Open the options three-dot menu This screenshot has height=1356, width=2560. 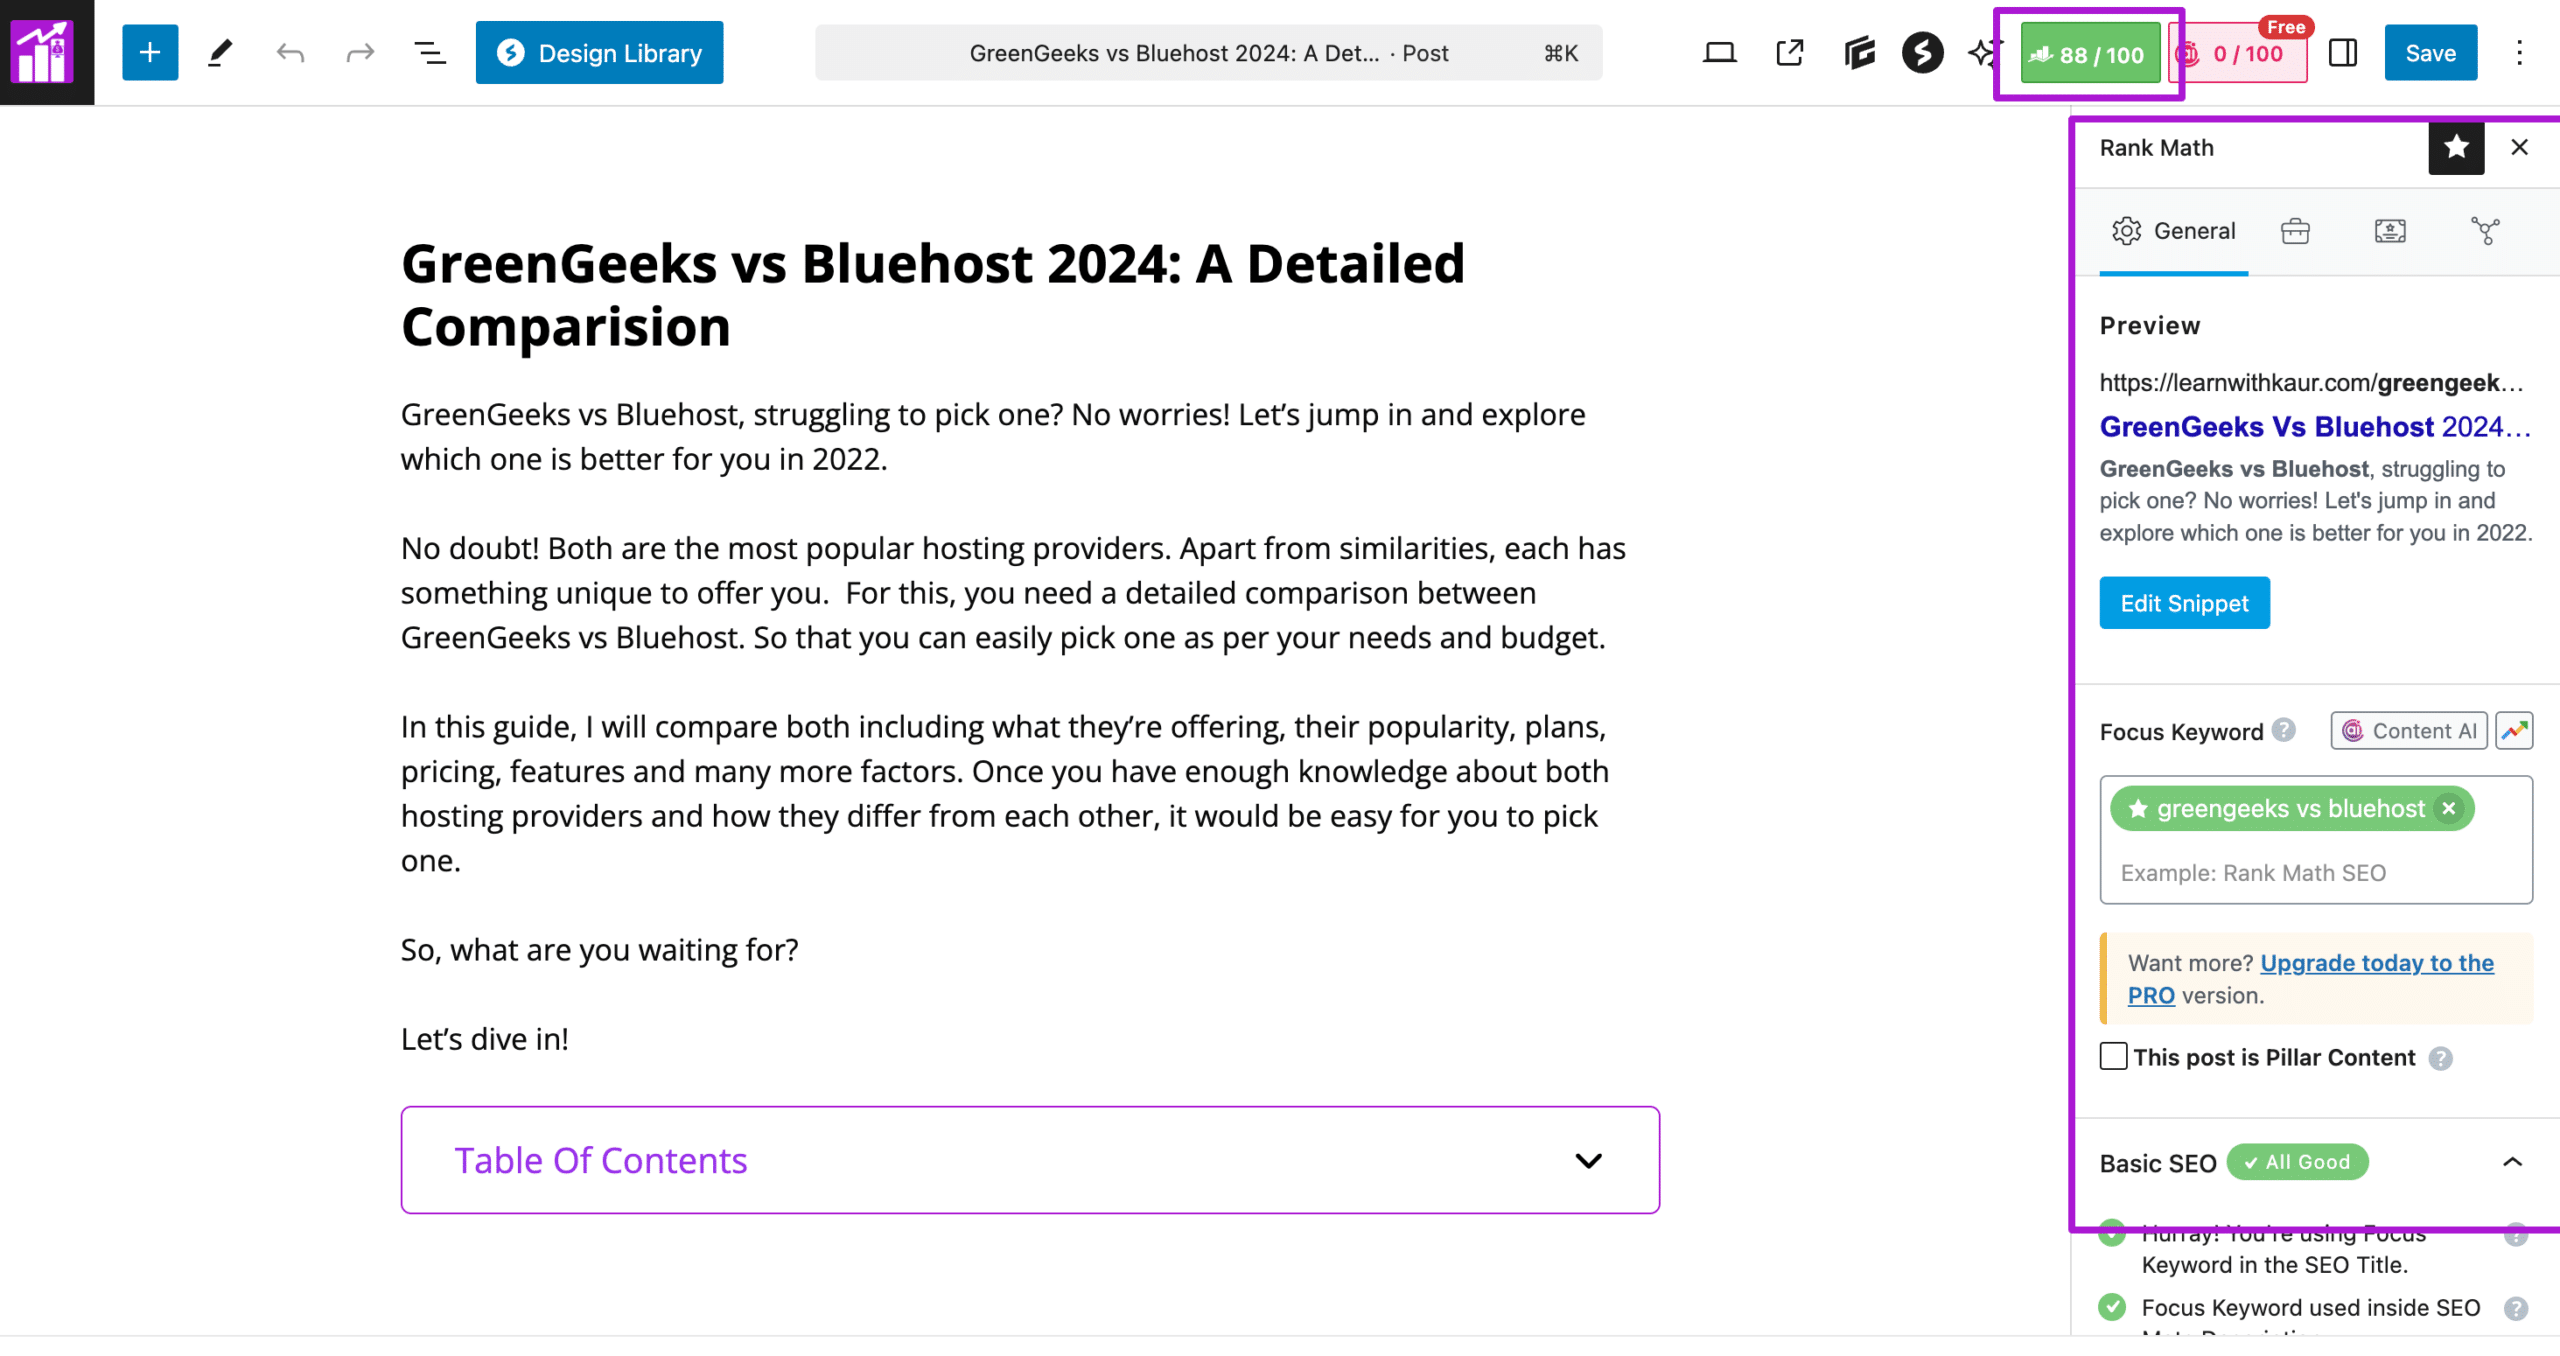(2519, 53)
